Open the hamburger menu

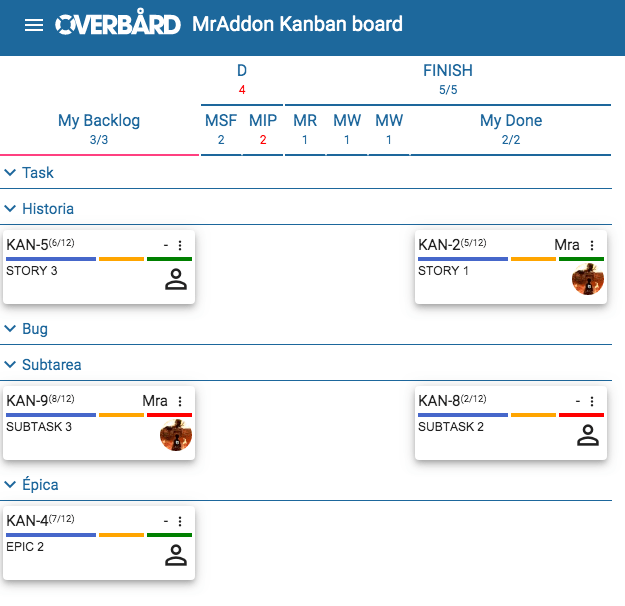pos(34,25)
